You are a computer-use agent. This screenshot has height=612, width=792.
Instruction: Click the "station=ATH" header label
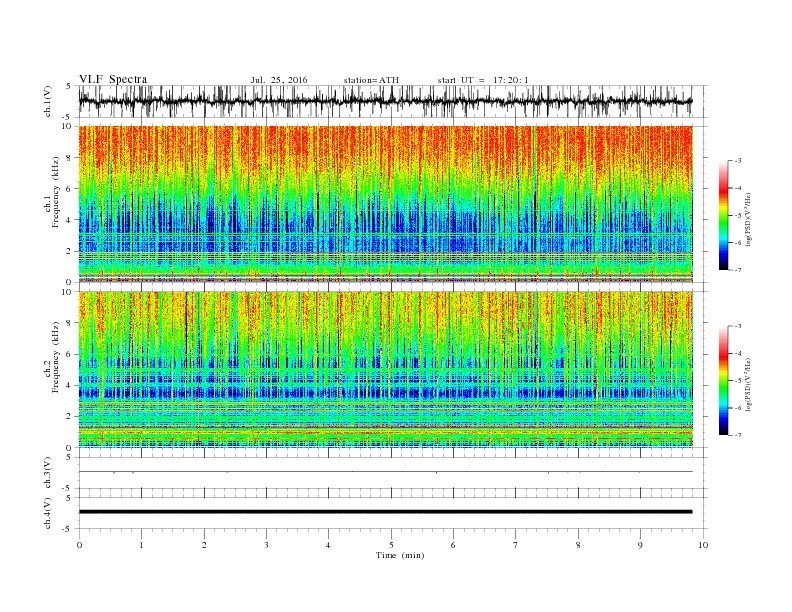pyautogui.click(x=371, y=80)
